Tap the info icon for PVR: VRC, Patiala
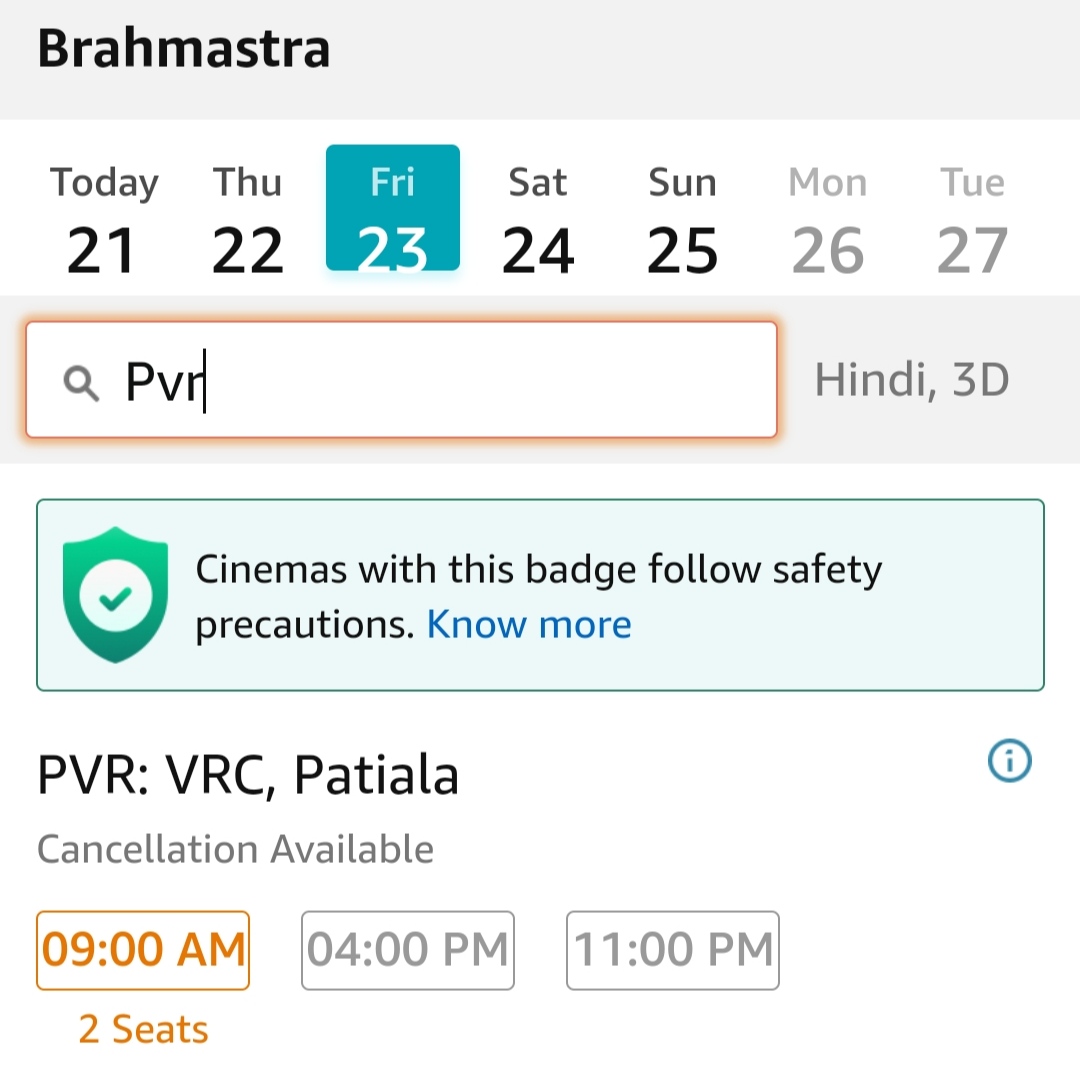This screenshot has width=1080, height=1073. pyautogui.click(x=1009, y=762)
